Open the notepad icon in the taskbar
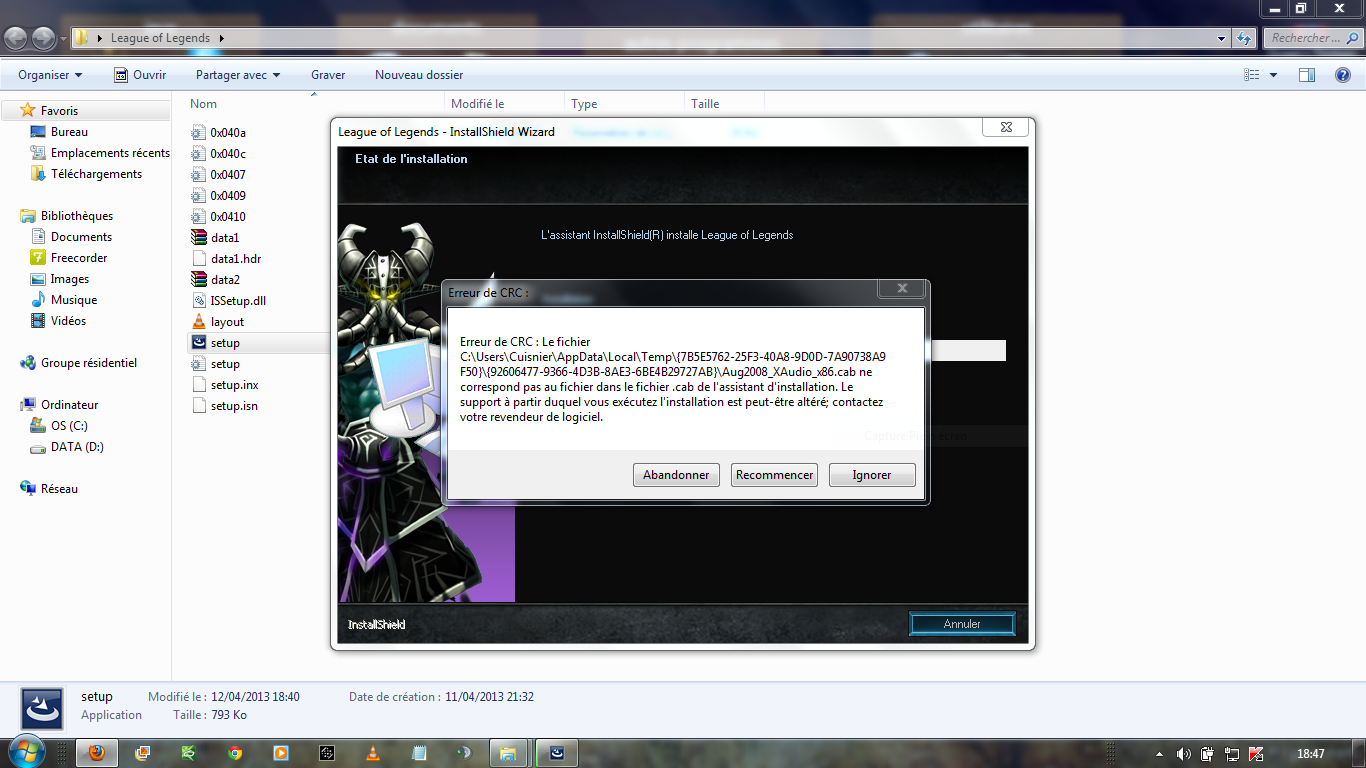 point(418,753)
